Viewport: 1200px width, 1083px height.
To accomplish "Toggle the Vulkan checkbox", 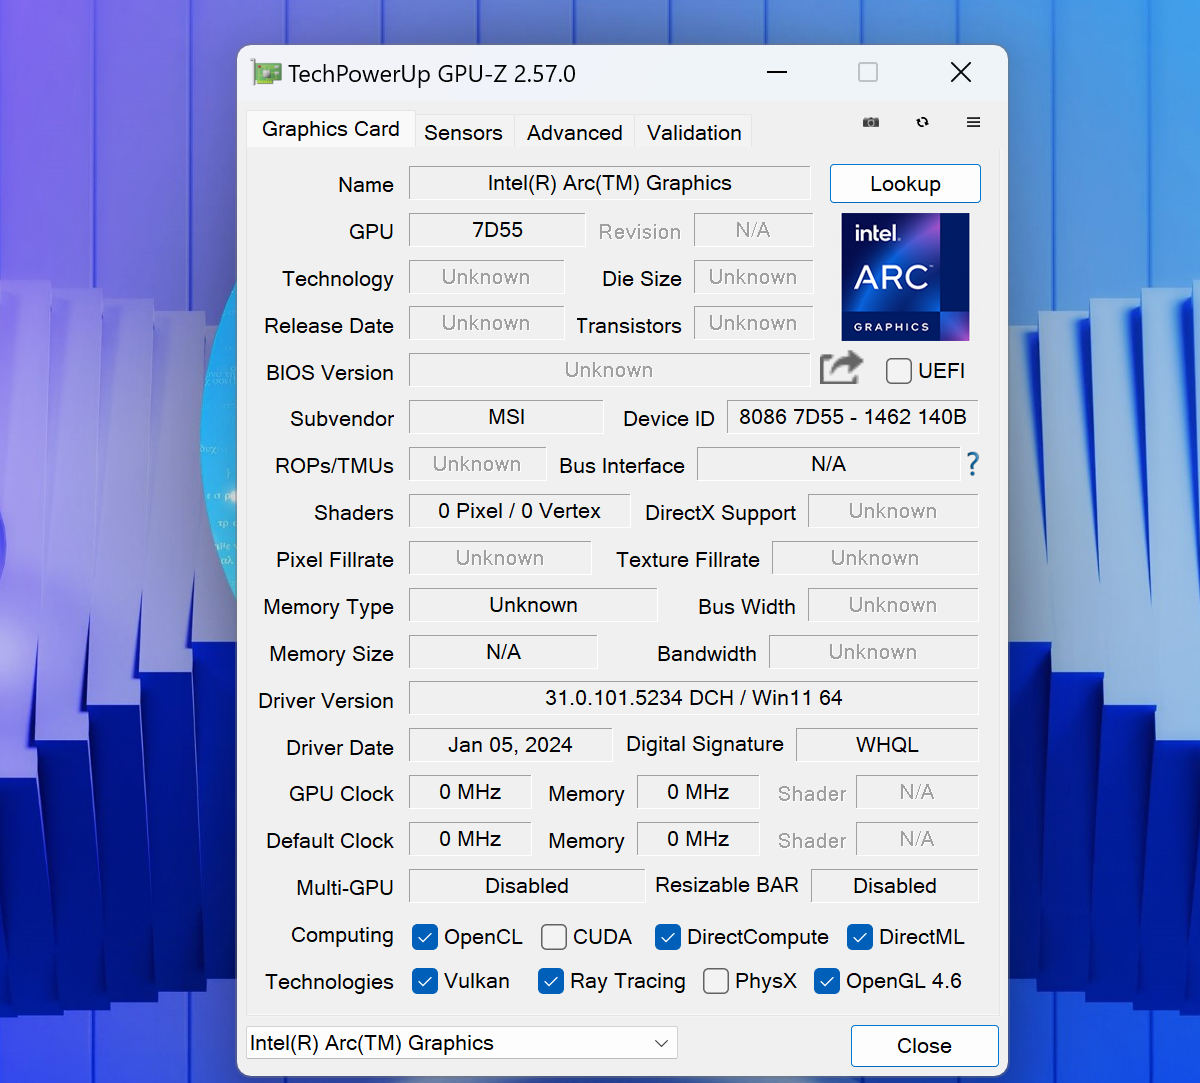I will [x=425, y=981].
